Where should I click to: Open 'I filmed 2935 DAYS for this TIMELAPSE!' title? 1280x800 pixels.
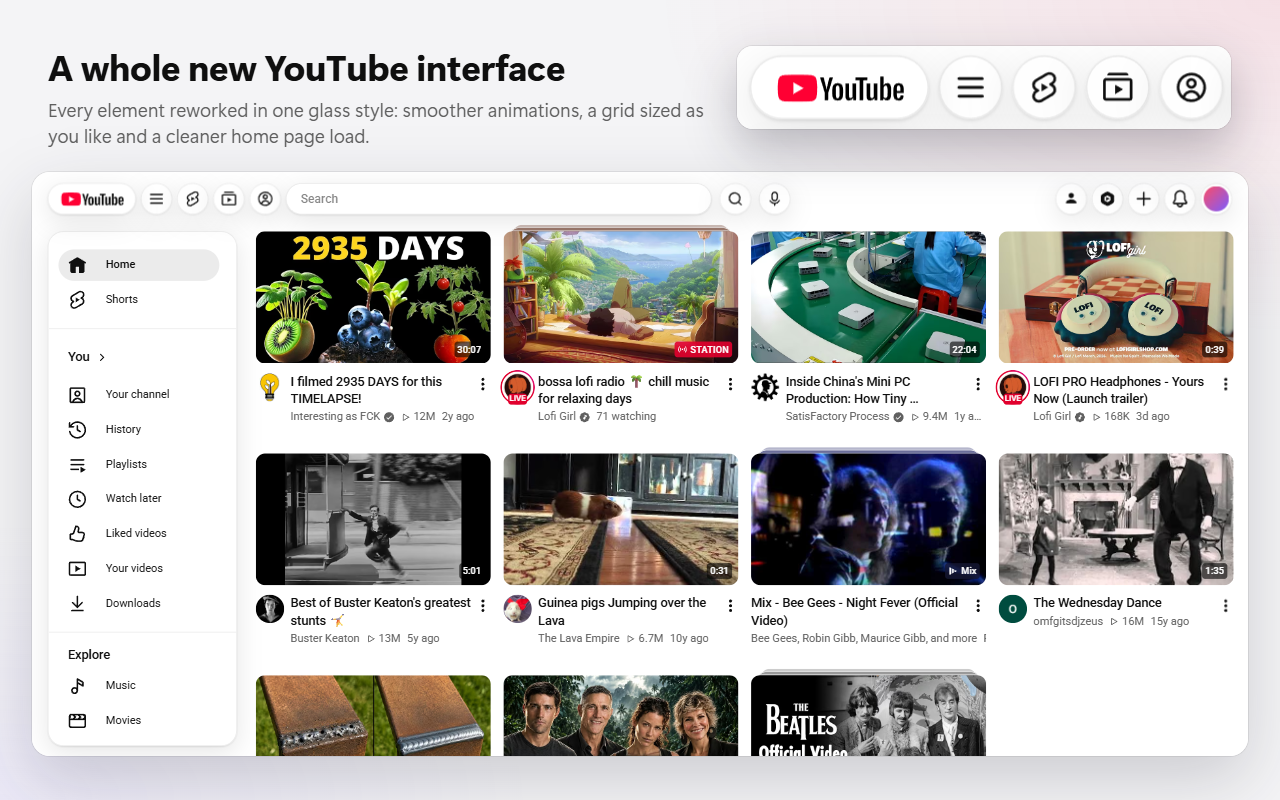(x=366, y=390)
